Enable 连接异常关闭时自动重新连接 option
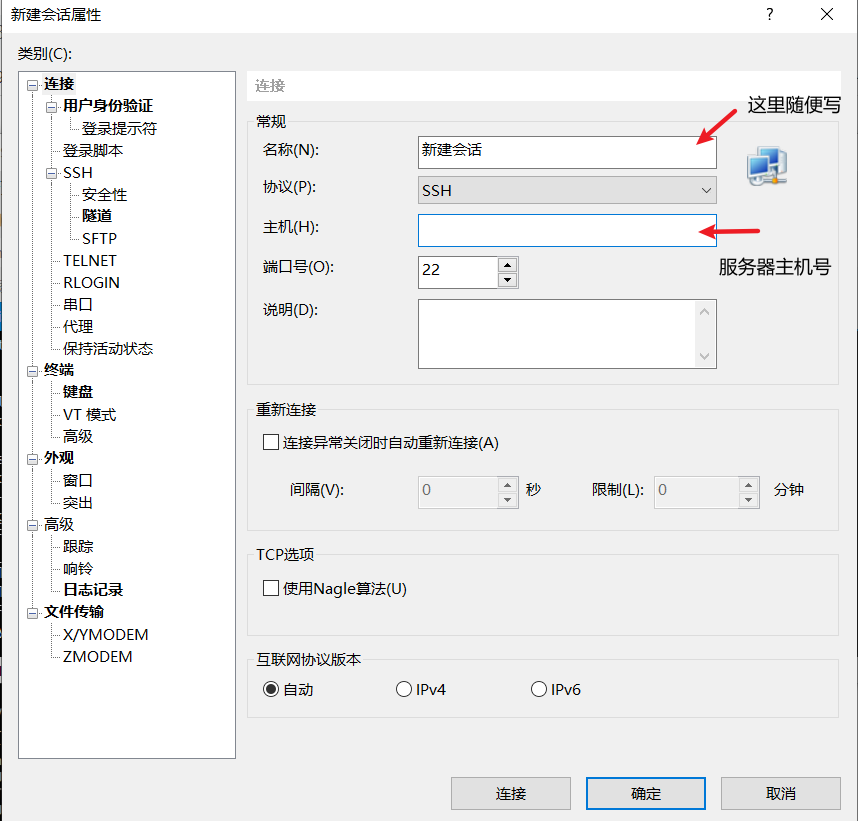The height and width of the screenshot is (821, 858). click(270, 442)
